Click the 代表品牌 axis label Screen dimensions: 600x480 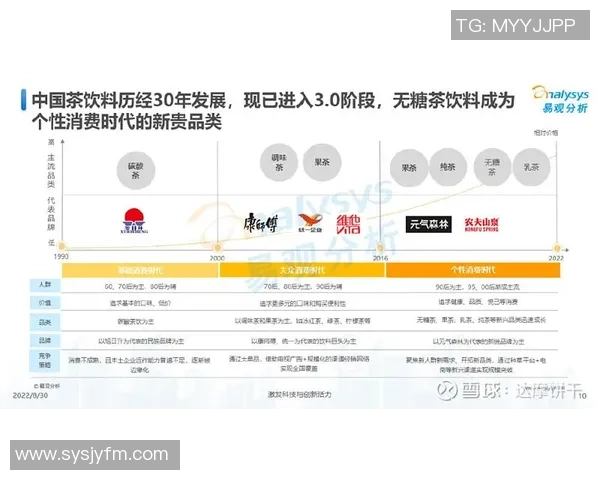[51, 214]
